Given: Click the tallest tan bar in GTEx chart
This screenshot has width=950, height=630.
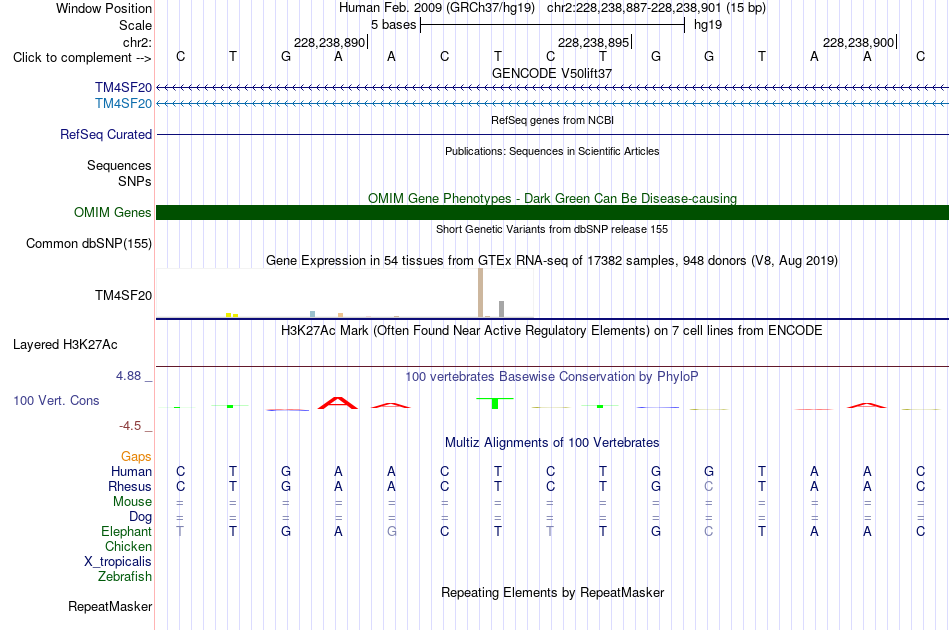Looking at the screenshot, I should click(x=480, y=293).
